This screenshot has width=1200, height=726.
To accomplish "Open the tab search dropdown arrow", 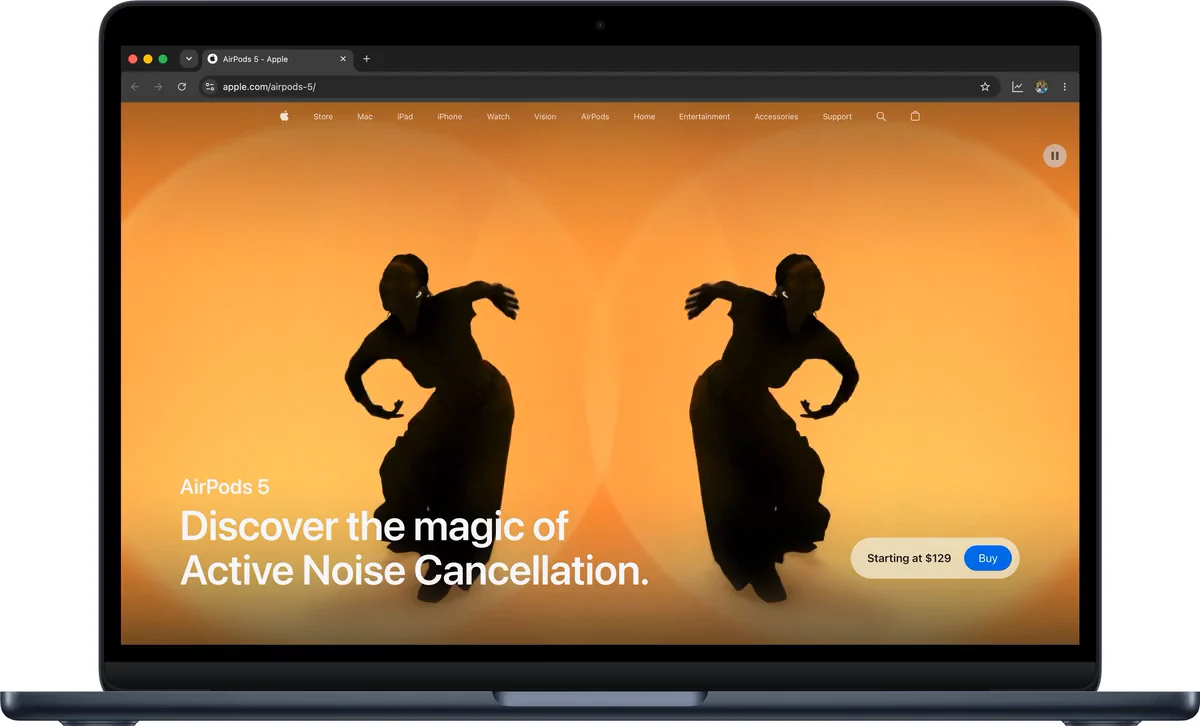I will coord(188,59).
